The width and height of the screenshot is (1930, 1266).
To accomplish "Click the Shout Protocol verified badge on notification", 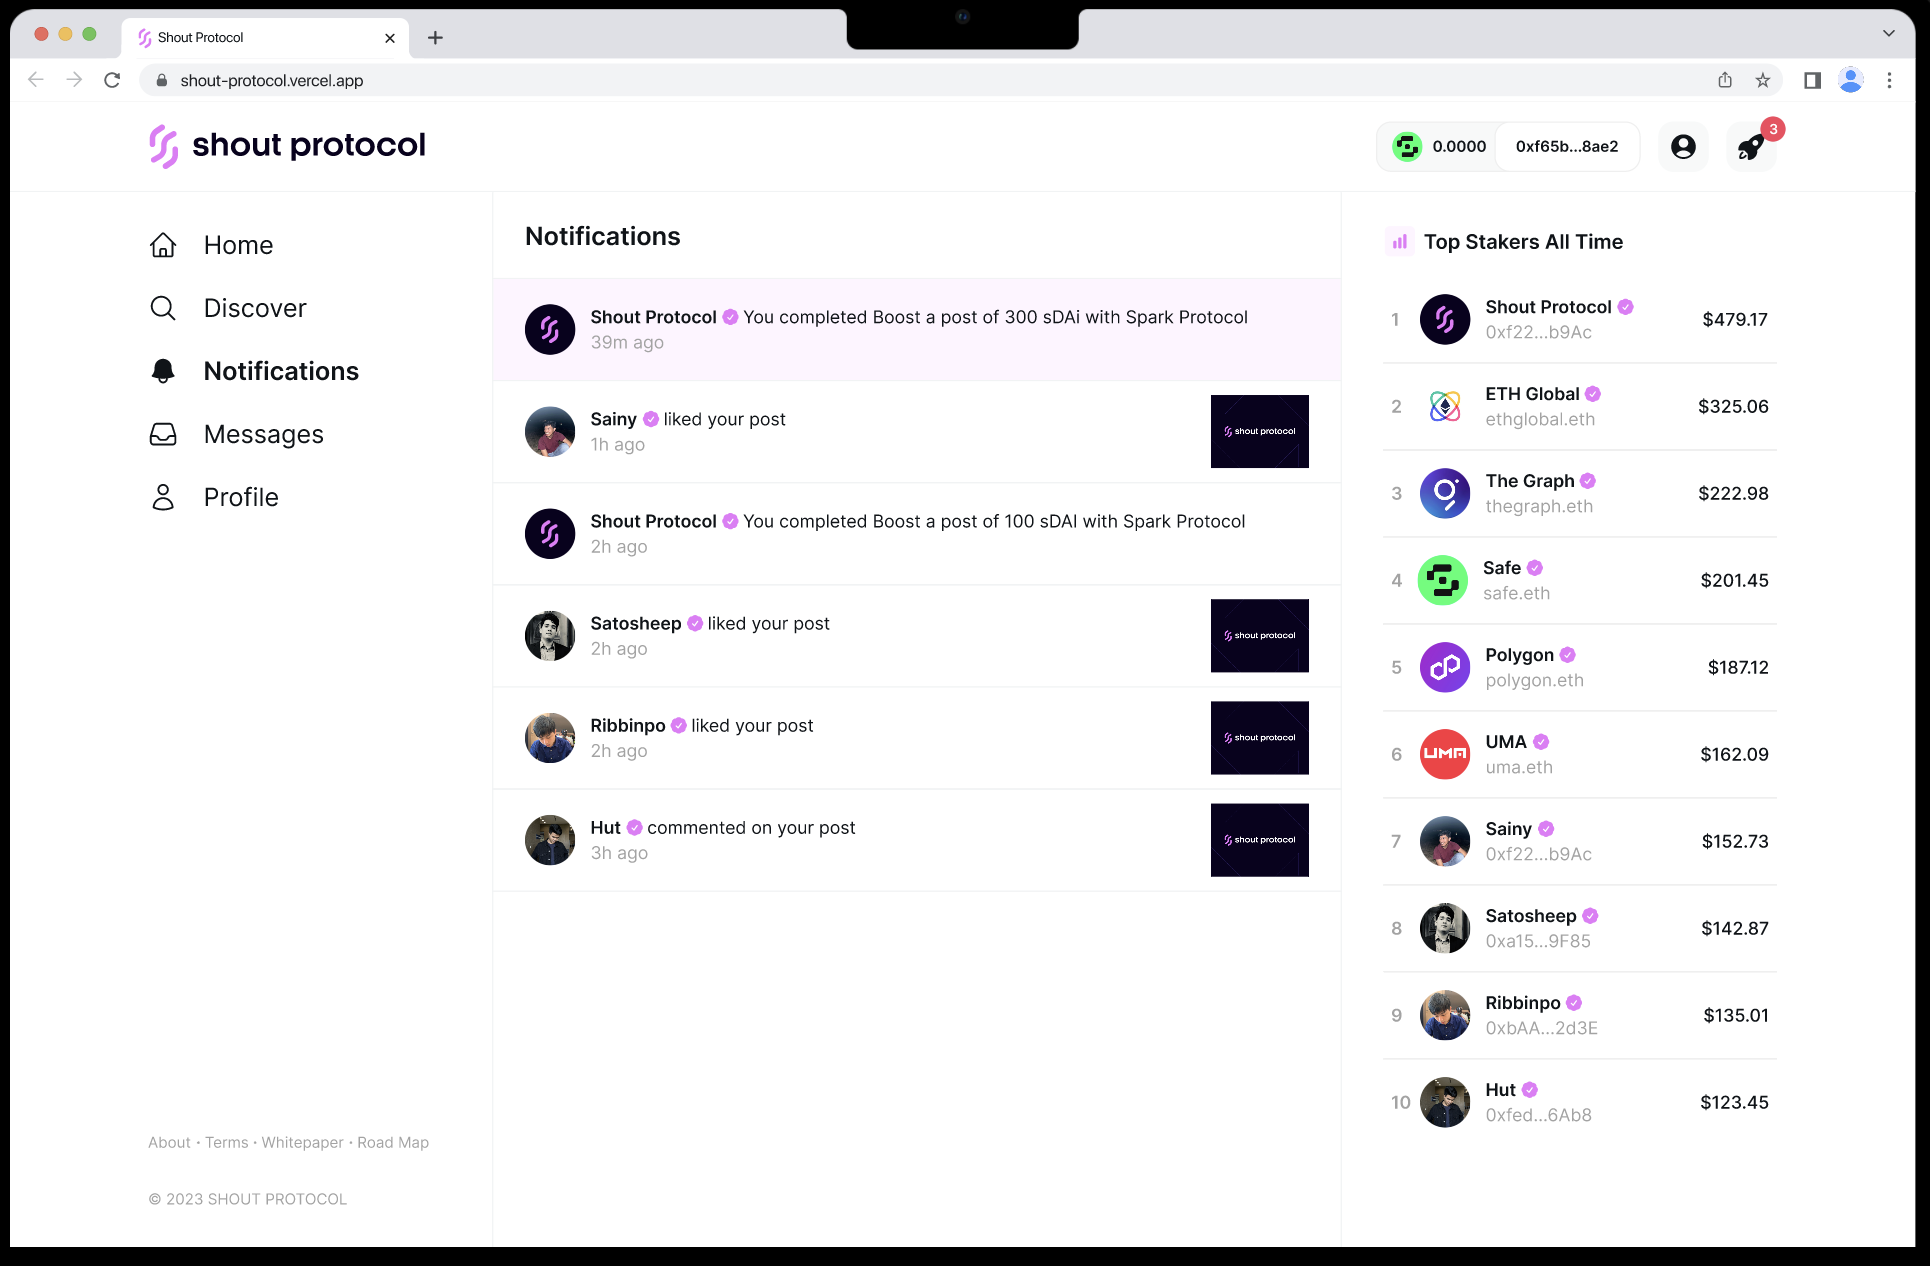I will (729, 316).
